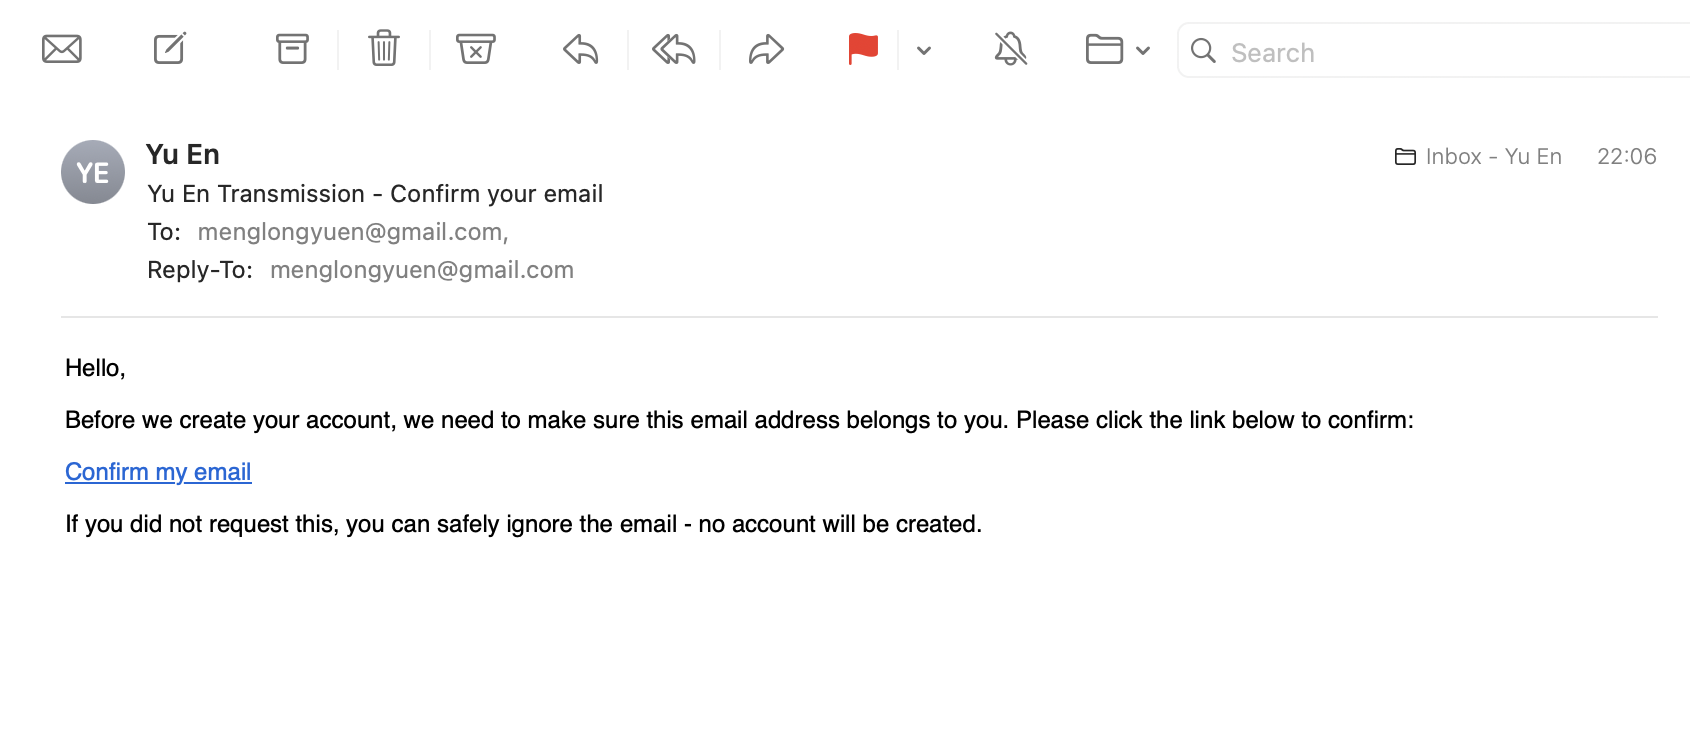Mute this conversation with the bell icon
The width and height of the screenshot is (1690, 744).
(x=1011, y=49)
